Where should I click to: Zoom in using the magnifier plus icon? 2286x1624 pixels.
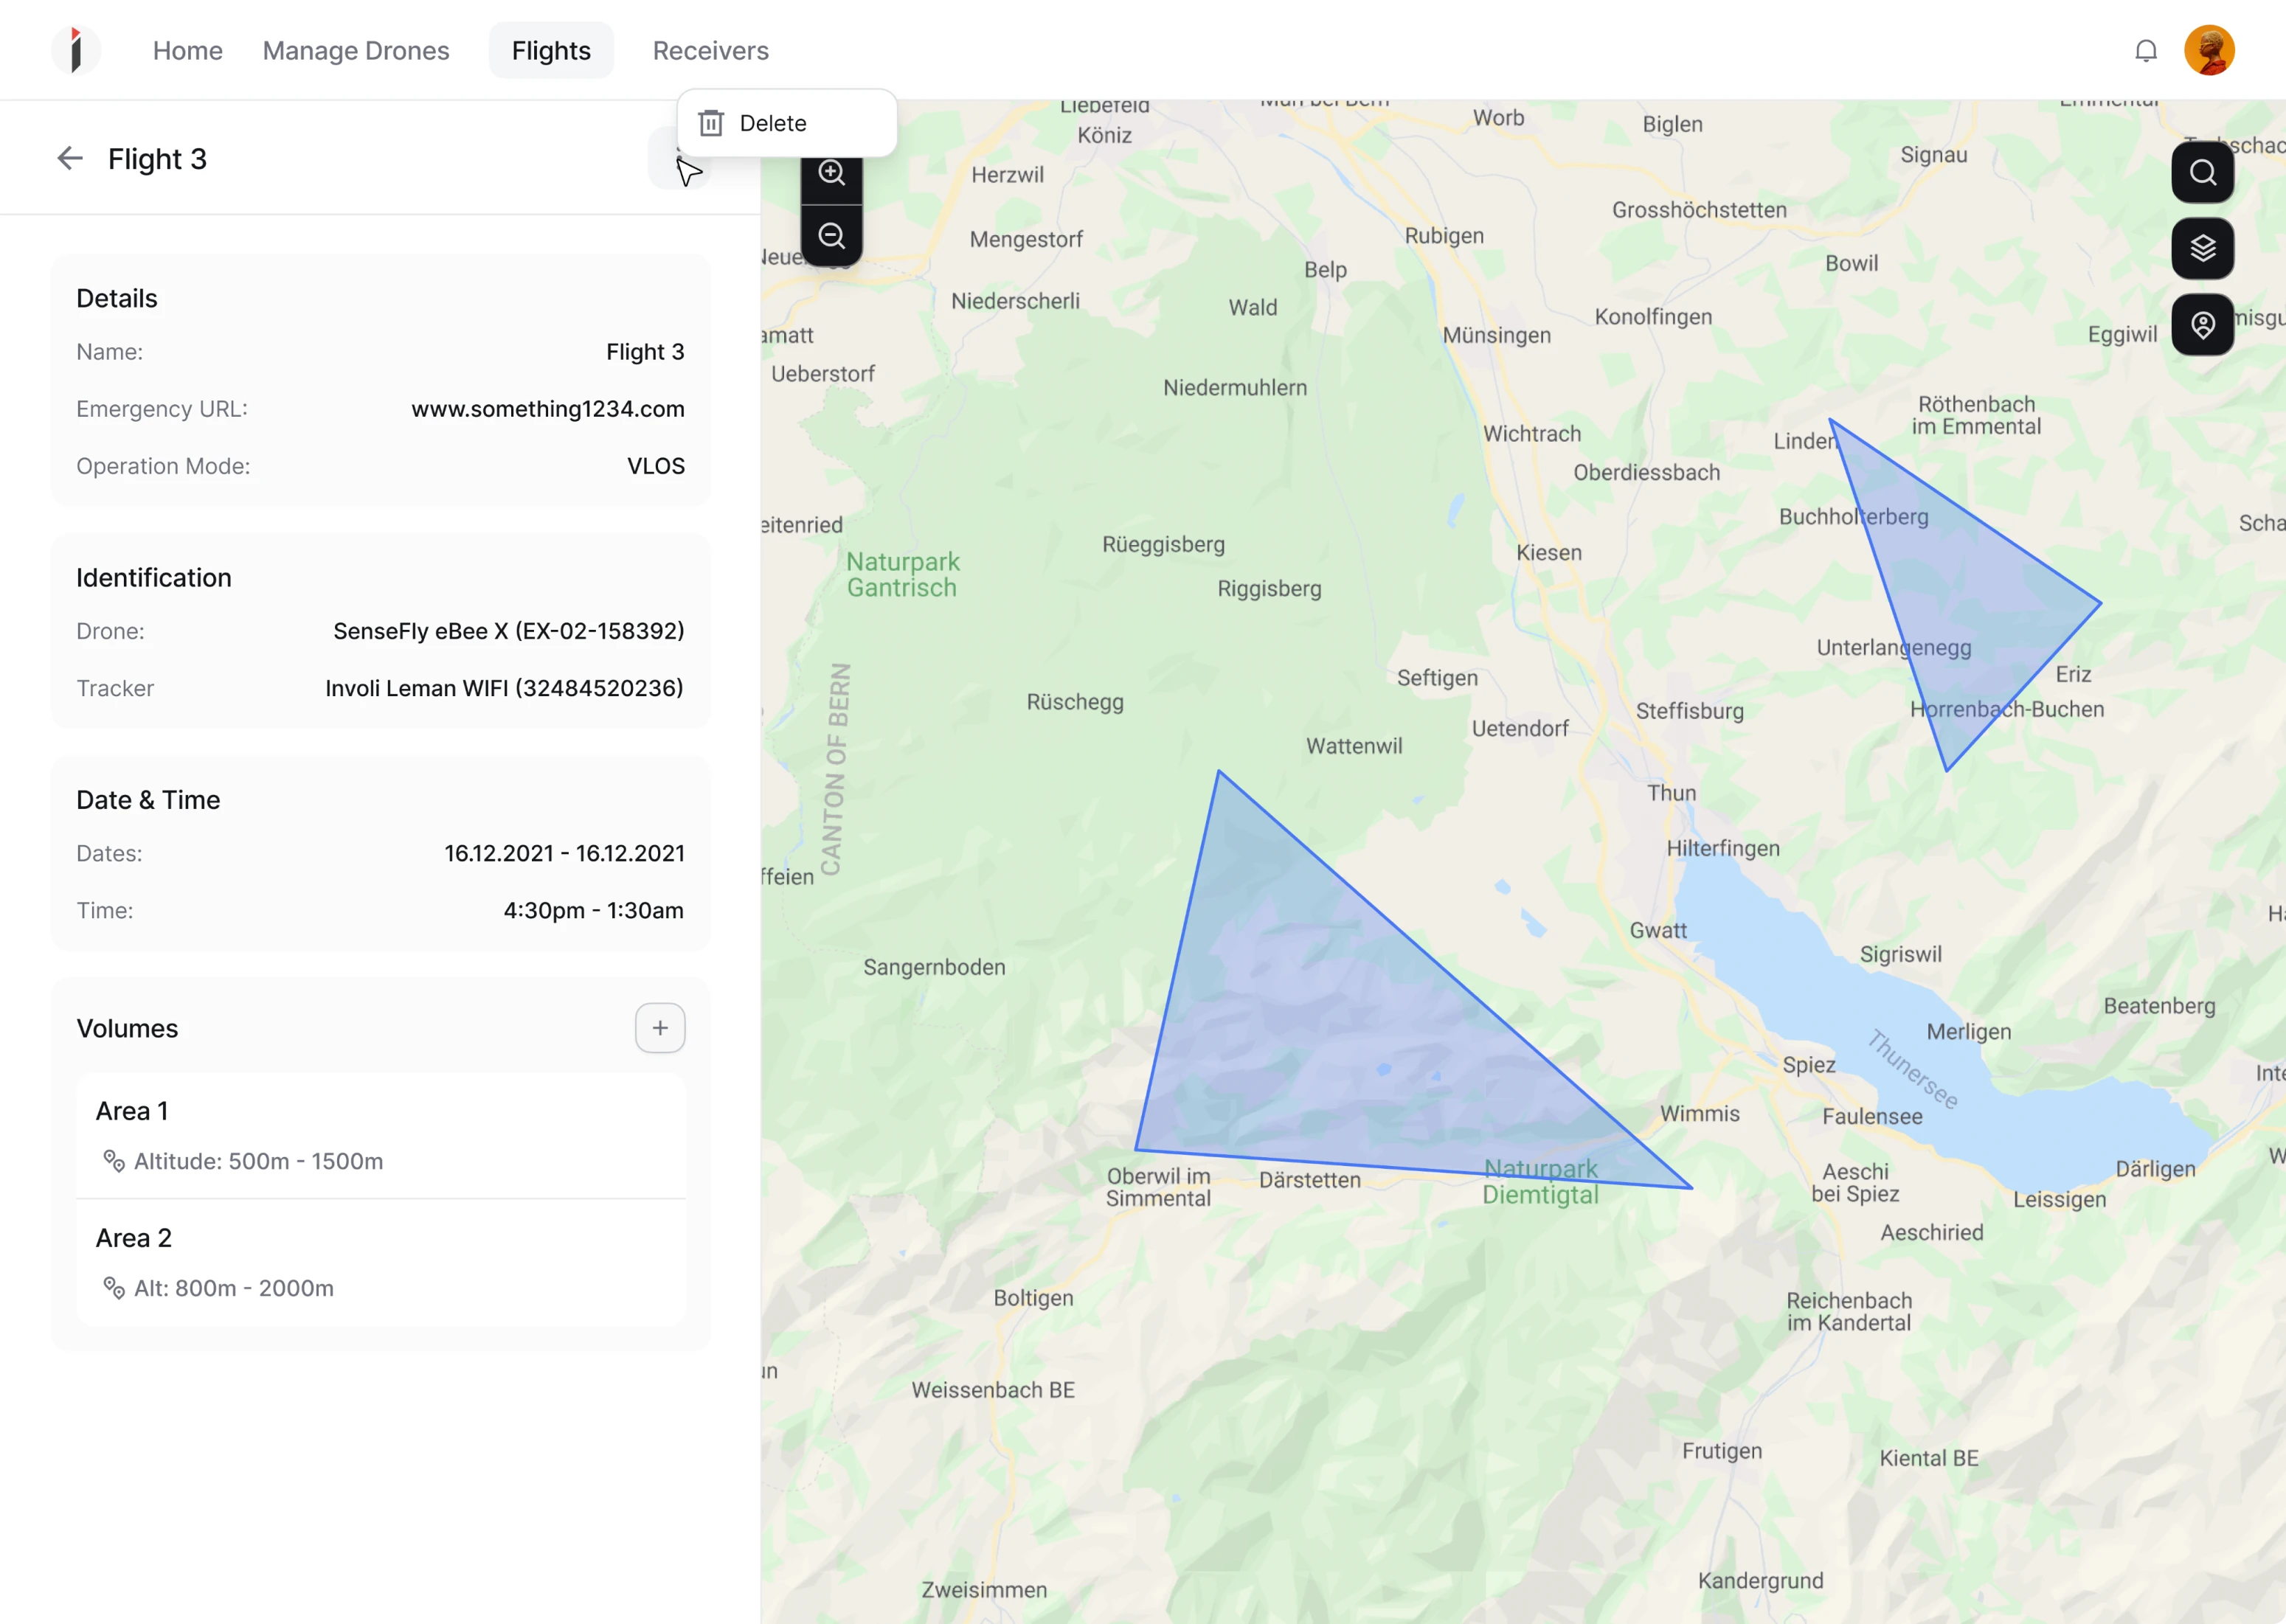click(x=832, y=173)
